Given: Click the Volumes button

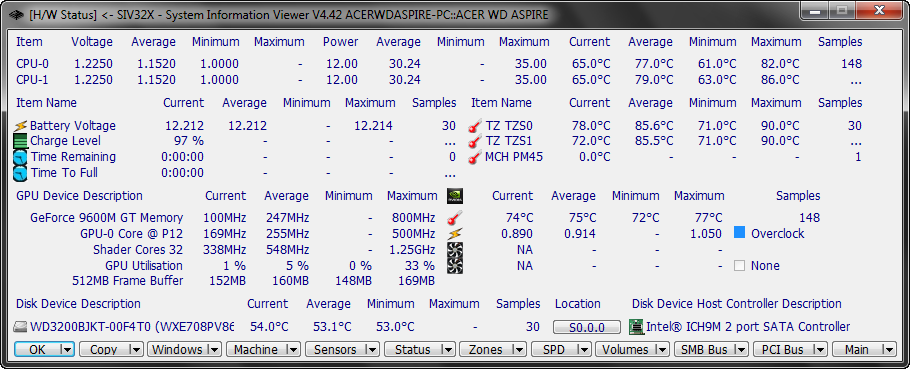Looking at the screenshot, I should click(633, 349).
